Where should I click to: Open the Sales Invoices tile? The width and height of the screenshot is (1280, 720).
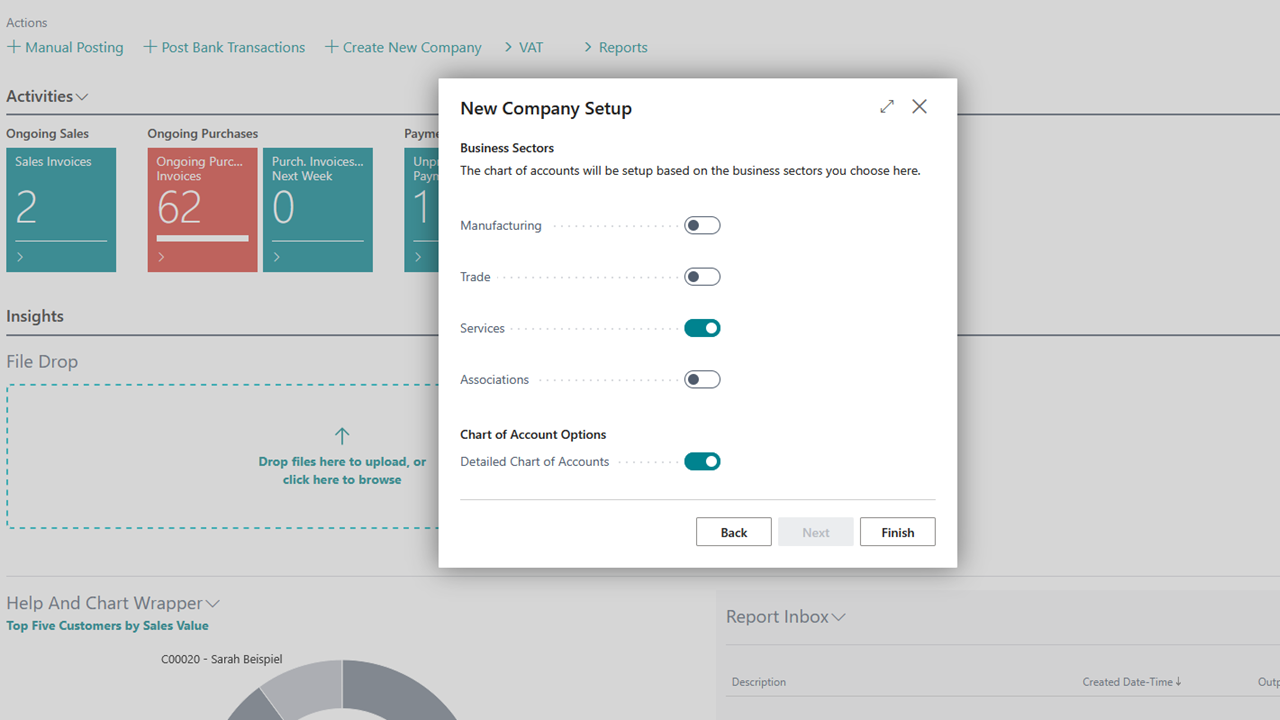point(61,210)
